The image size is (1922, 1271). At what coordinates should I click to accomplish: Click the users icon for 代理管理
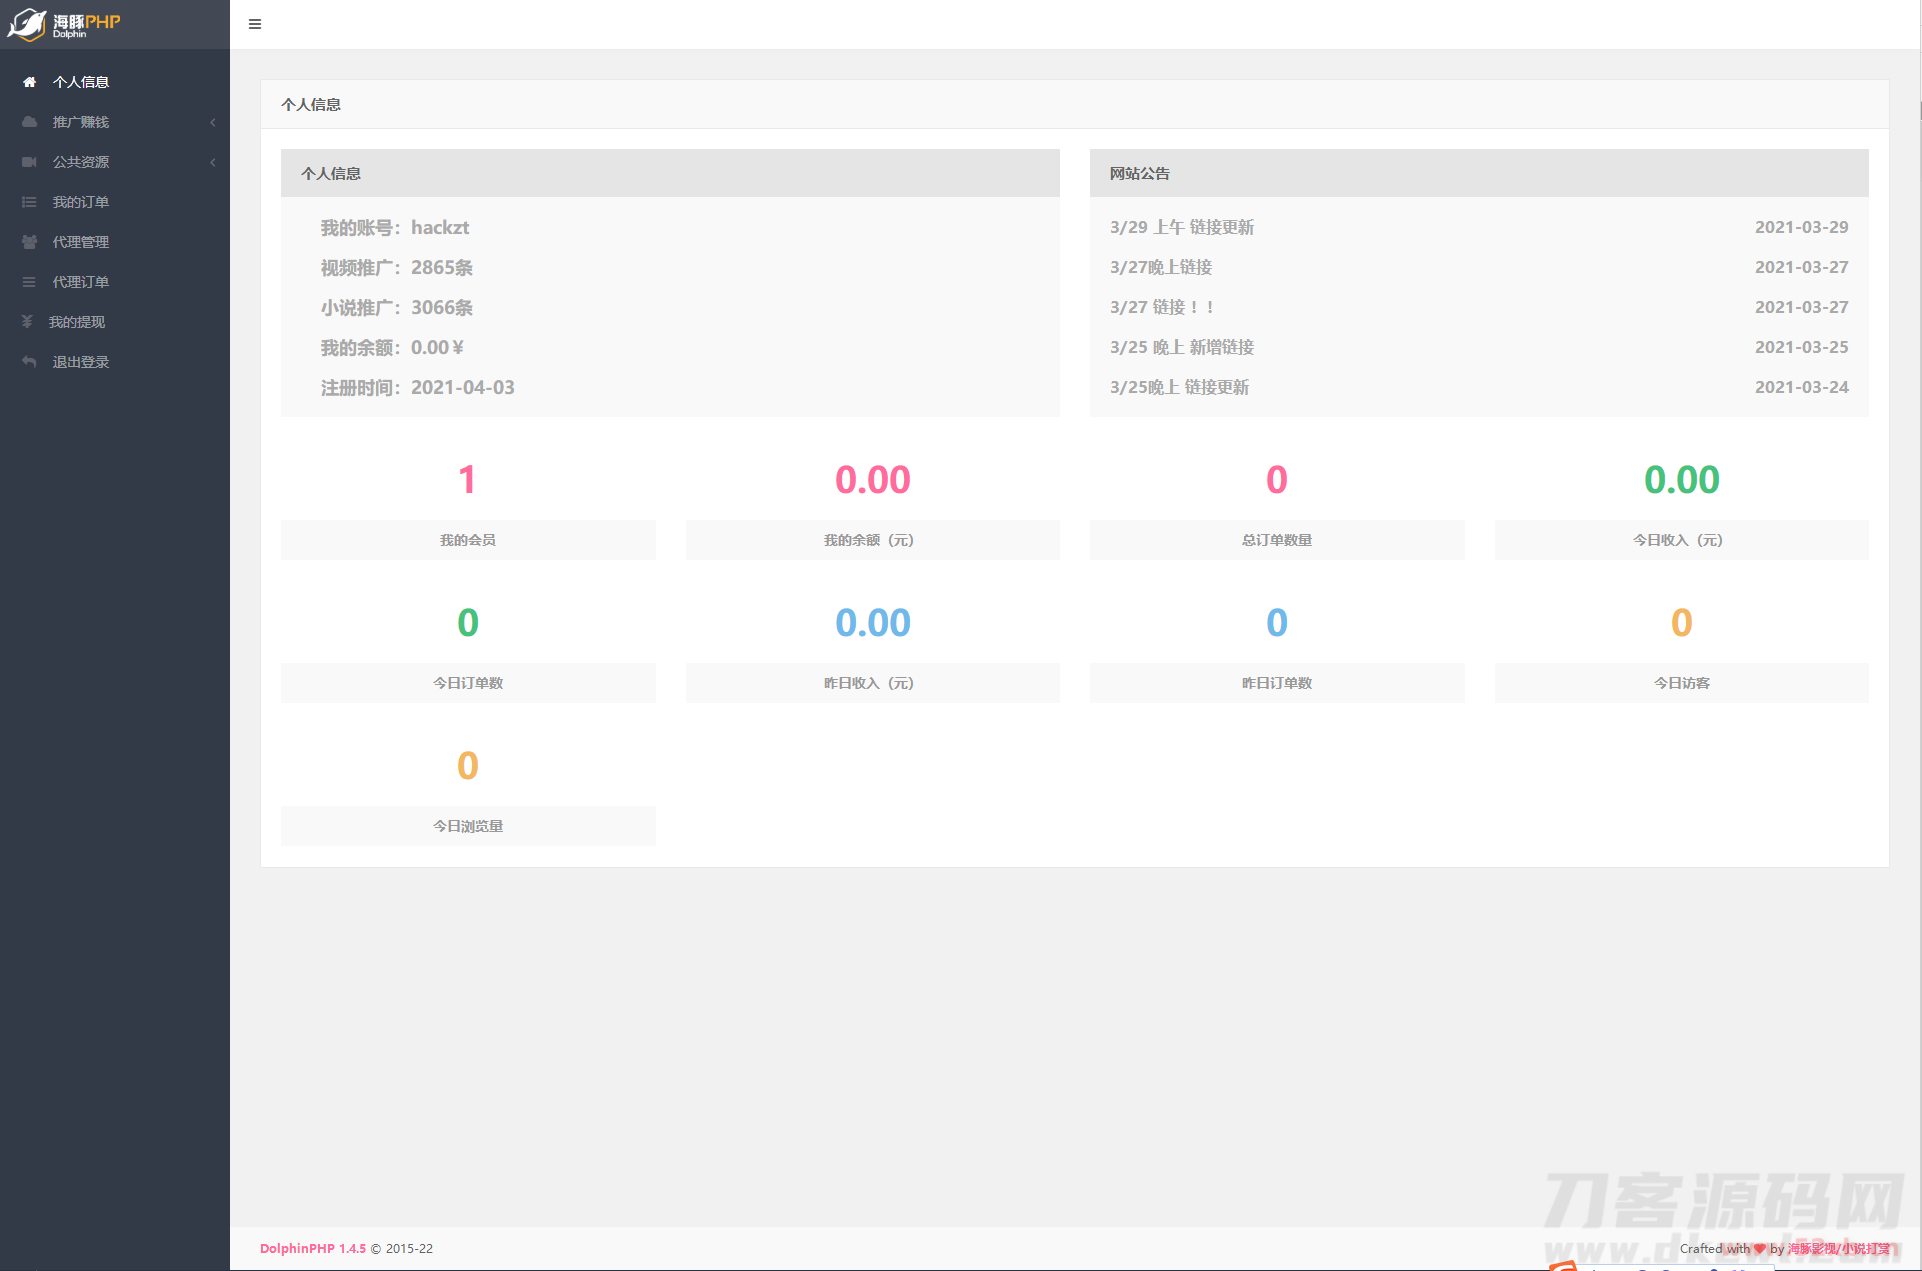(29, 242)
